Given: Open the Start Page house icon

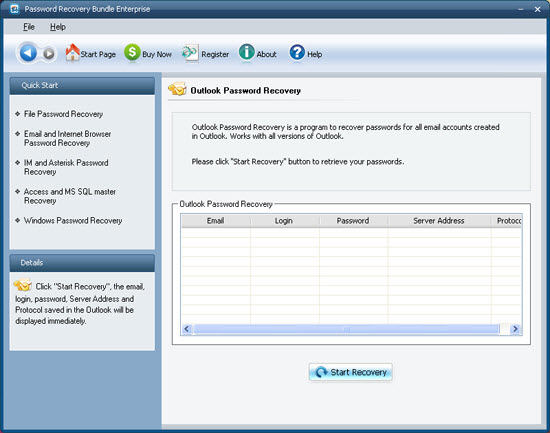Looking at the screenshot, I should click(73, 53).
